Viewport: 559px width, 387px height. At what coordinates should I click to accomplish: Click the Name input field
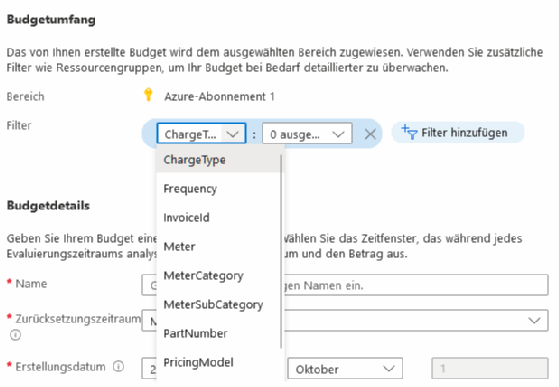[345, 285]
